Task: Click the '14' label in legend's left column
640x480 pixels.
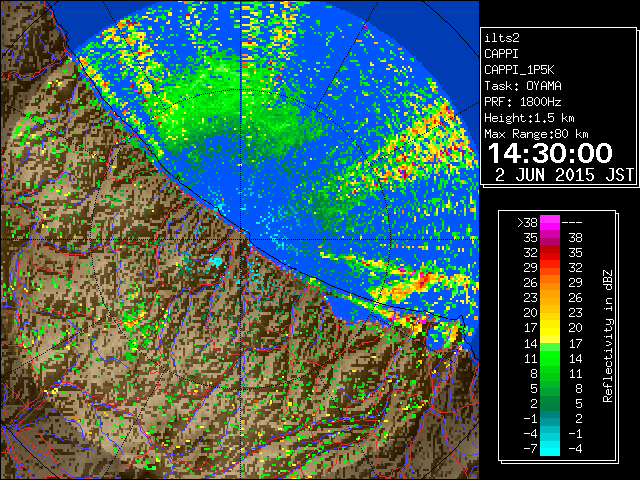Action: (x=531, y=343)
